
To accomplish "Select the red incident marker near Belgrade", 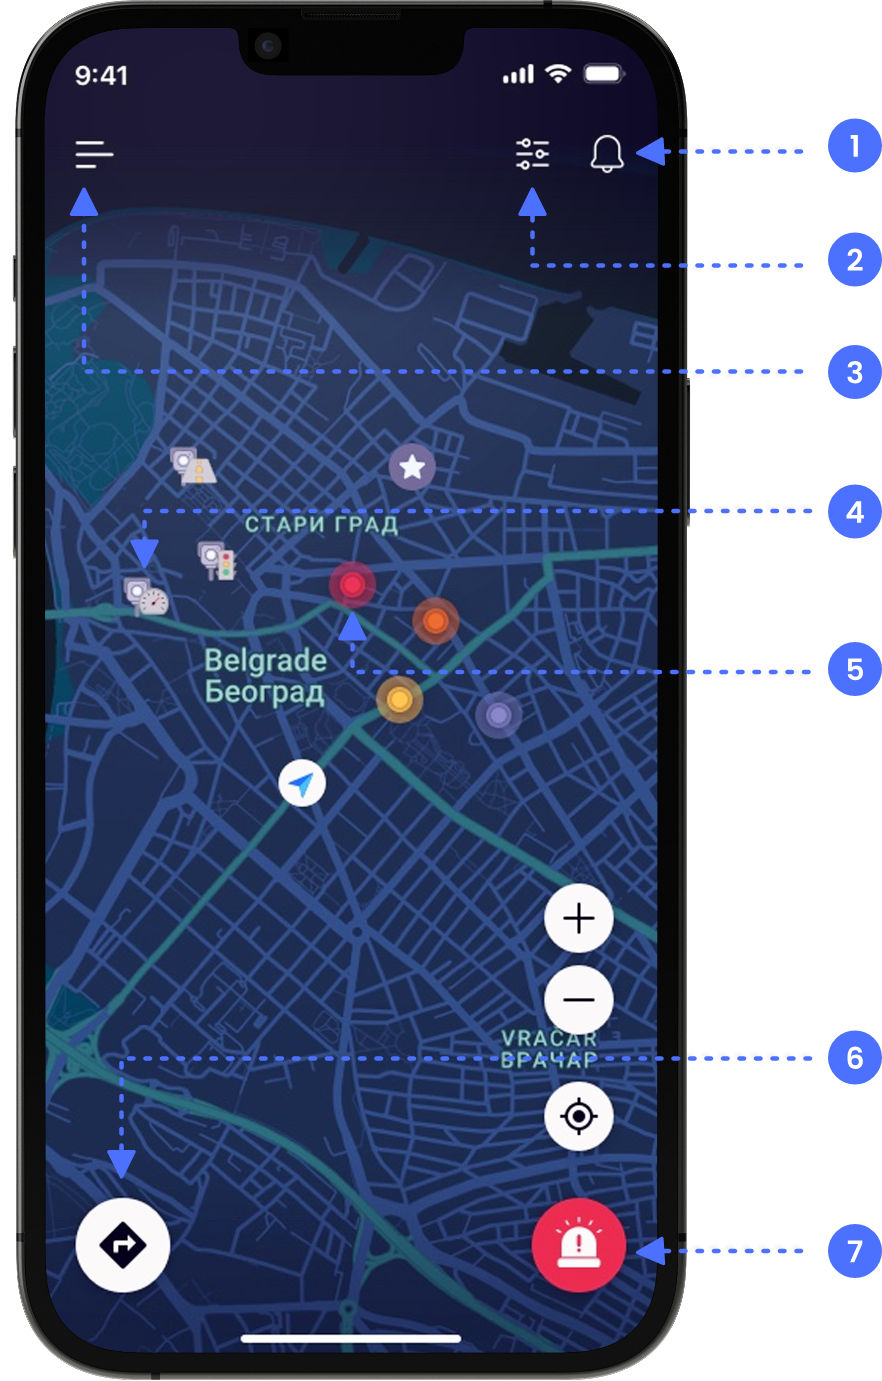I will pos(352,585).
